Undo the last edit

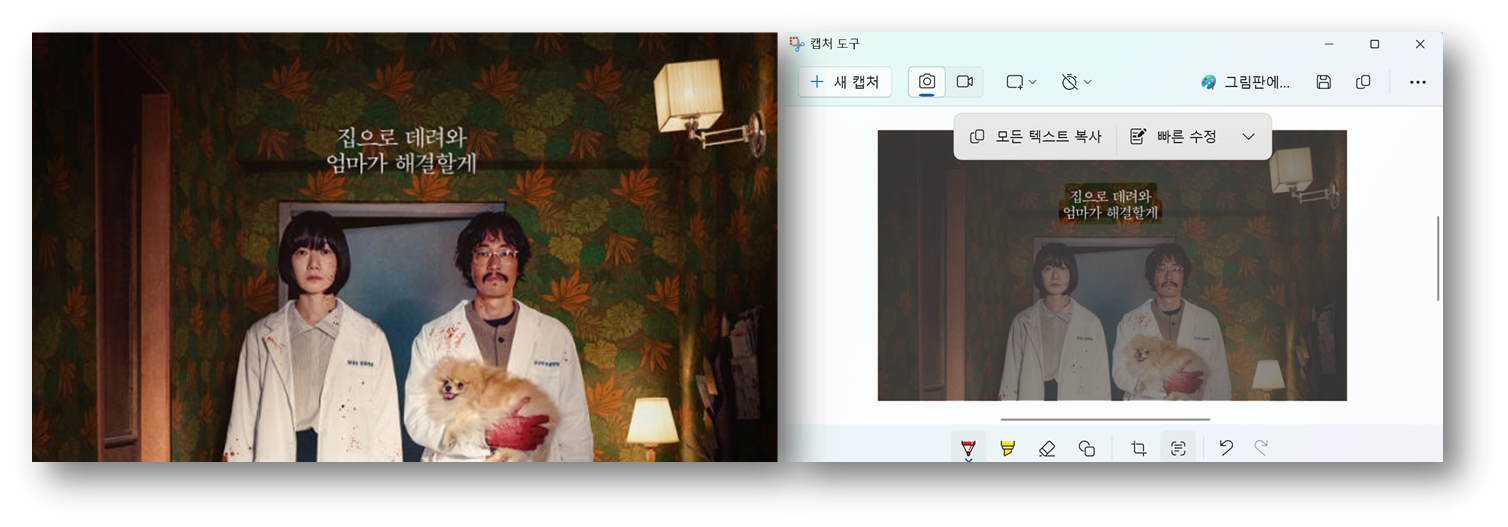1226,448
